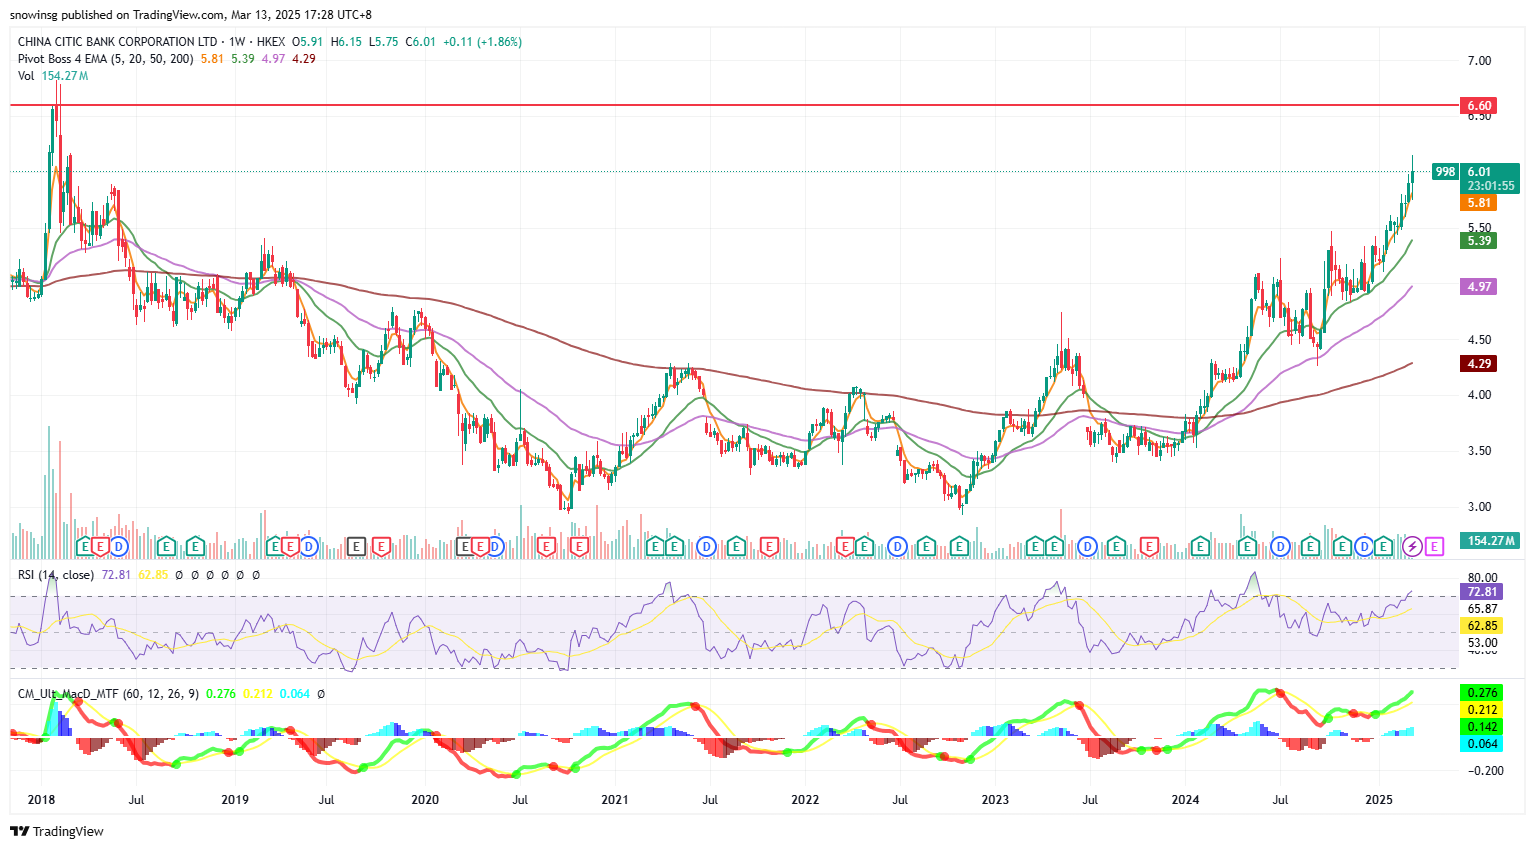This screenshot has width=1535, height=849.
Task: Select the red 6.60 horizontal line price label
Action: tap(1478, 105)
